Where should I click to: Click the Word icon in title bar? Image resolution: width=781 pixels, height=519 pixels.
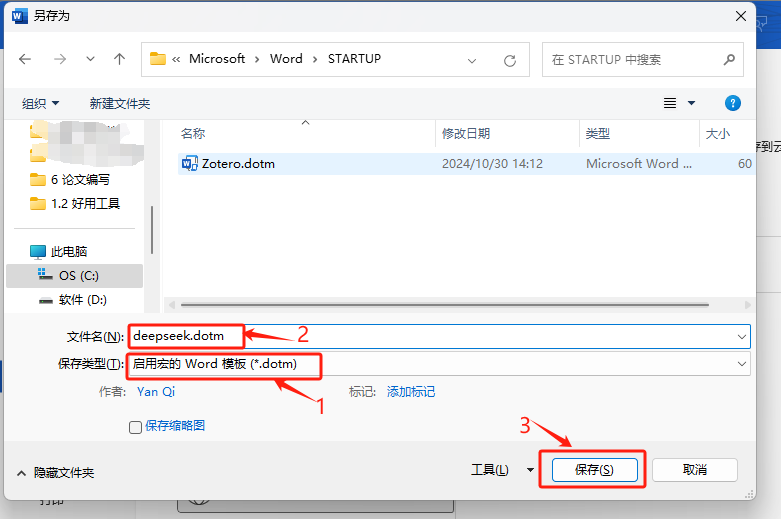tap(19, 16)
